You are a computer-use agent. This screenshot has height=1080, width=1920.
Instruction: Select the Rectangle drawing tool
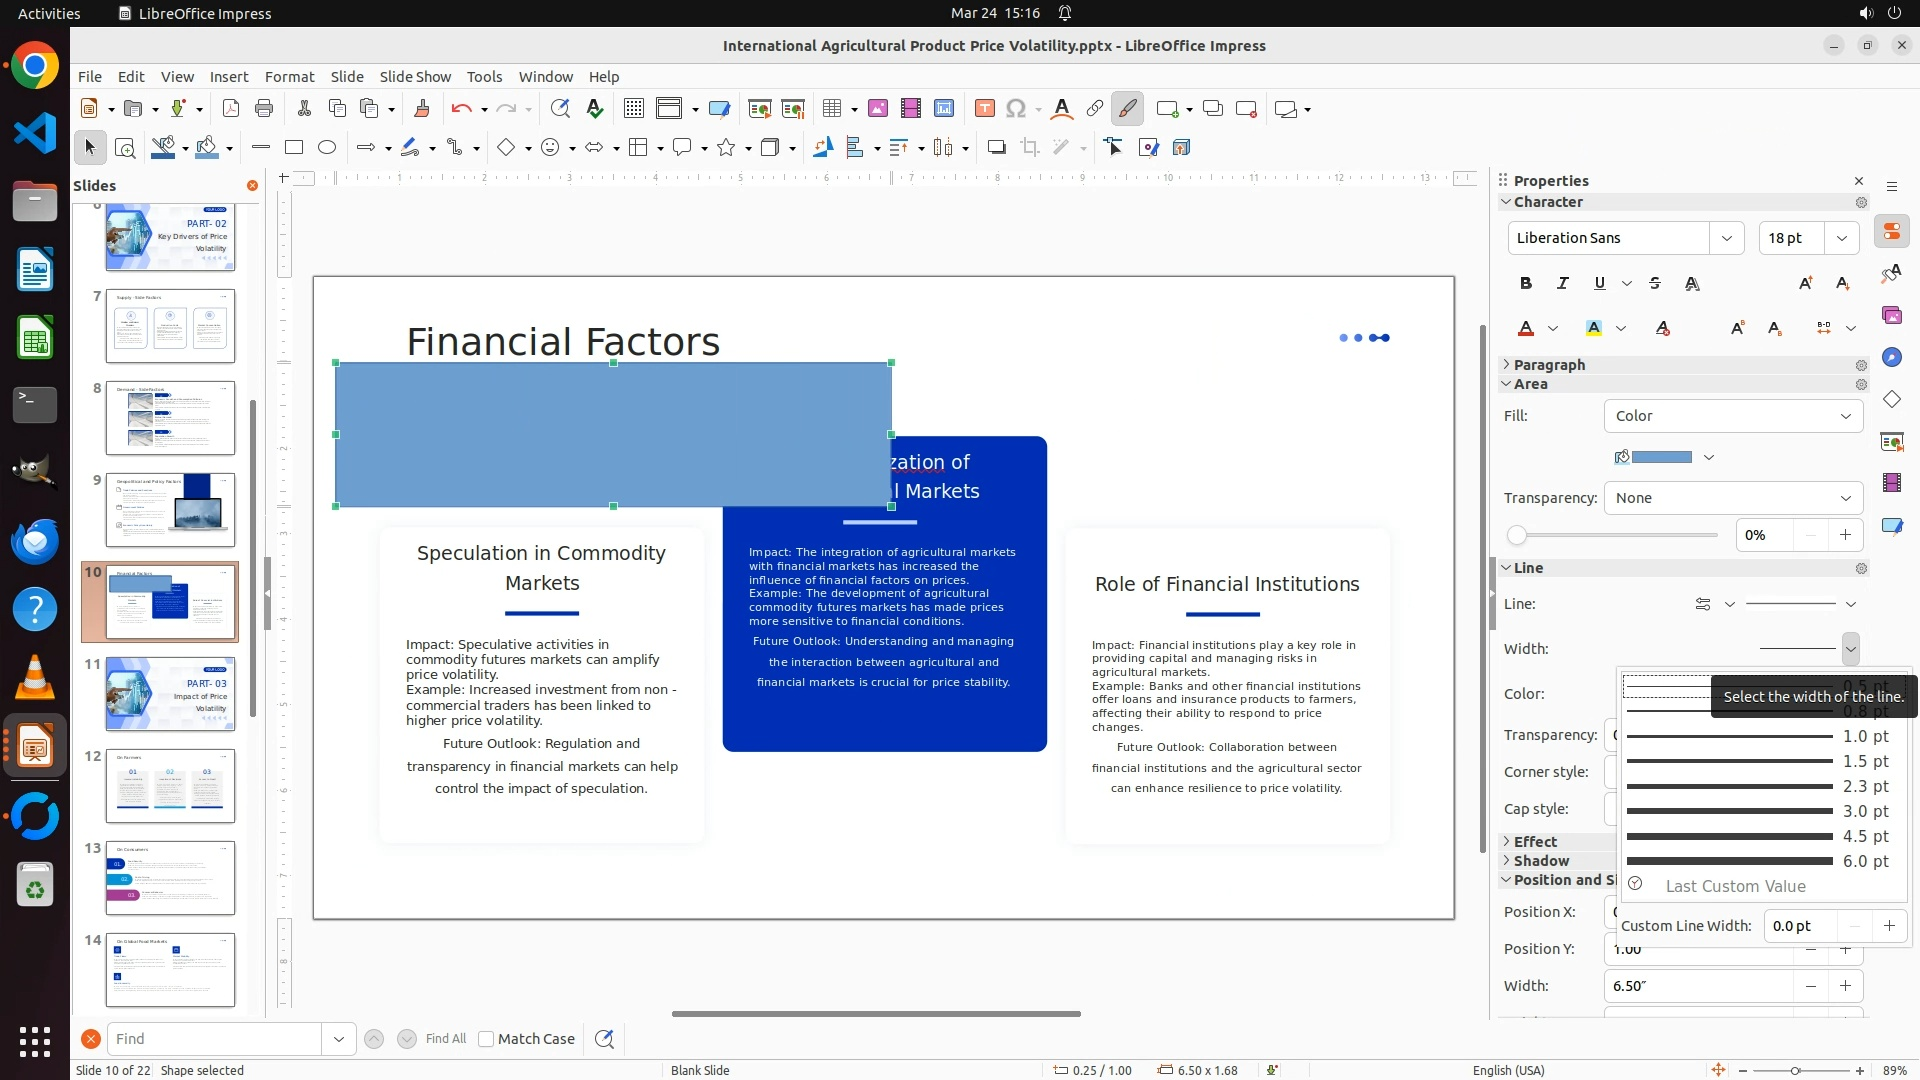click(294, 148)
